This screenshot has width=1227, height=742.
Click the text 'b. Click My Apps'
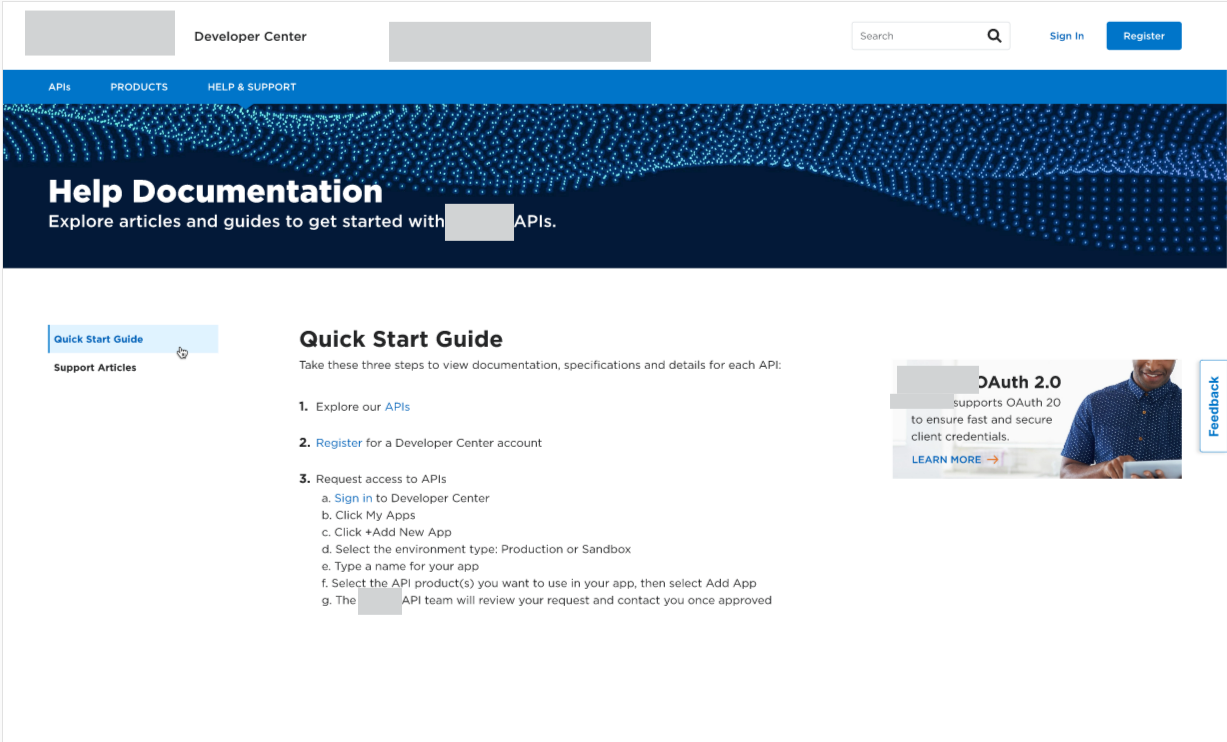tap(368, 515)
